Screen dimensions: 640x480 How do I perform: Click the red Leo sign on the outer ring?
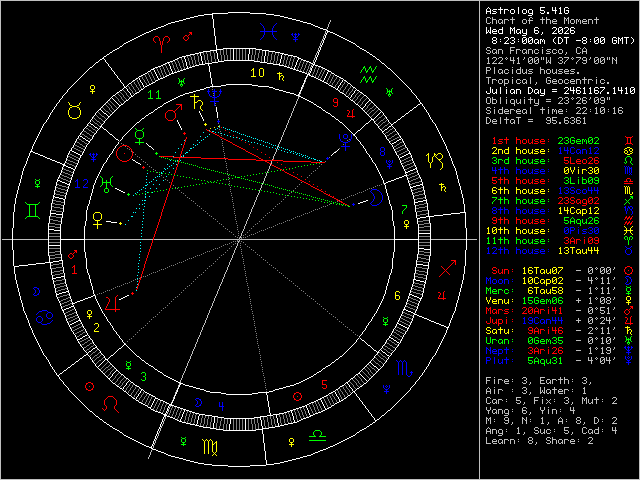110,404
